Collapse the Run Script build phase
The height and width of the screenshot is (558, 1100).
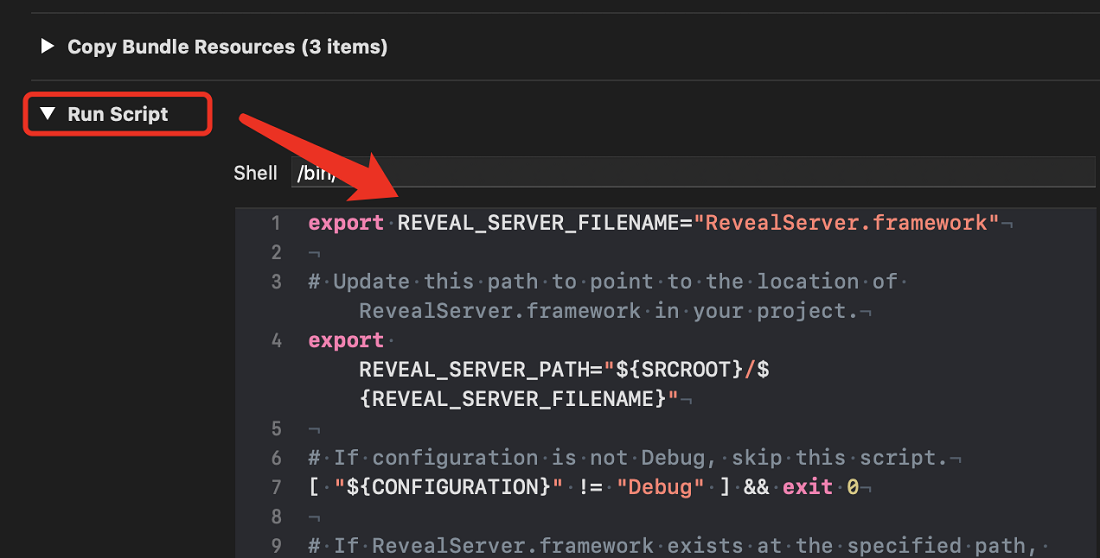(47, 114)
